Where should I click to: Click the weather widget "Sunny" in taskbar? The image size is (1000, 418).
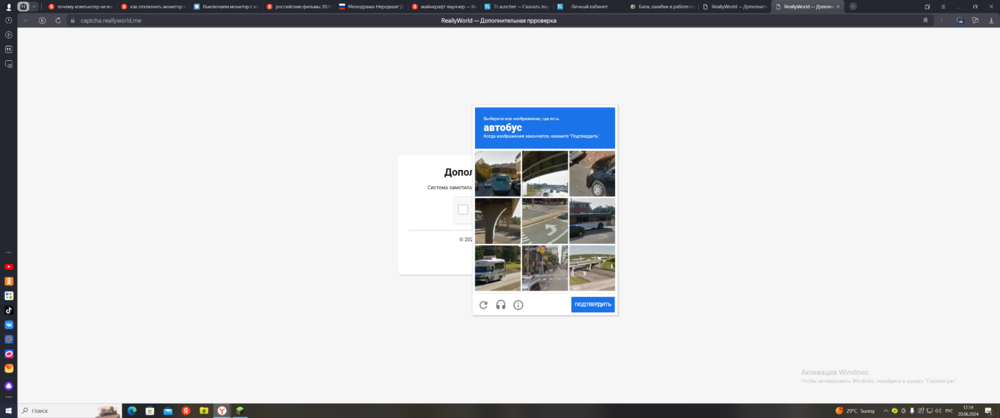click(855, 411)
